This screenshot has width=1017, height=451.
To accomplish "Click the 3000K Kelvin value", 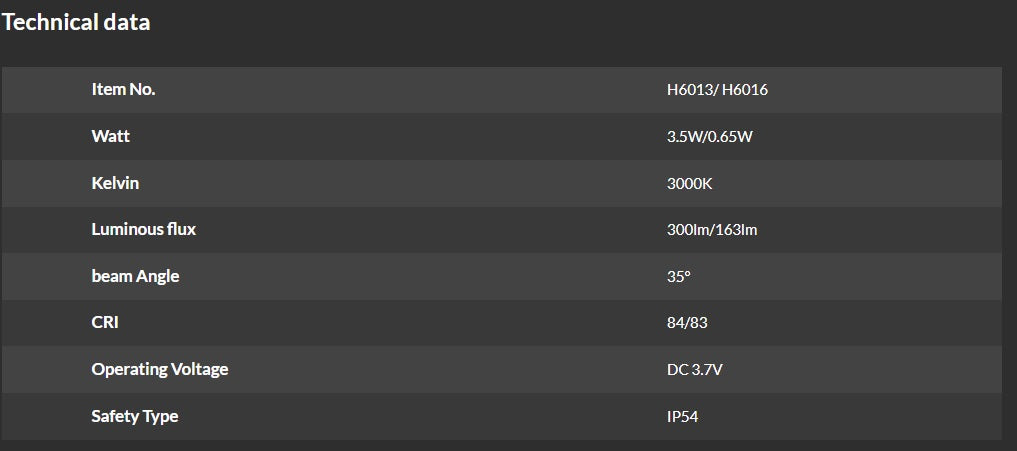I will [689, 183].
